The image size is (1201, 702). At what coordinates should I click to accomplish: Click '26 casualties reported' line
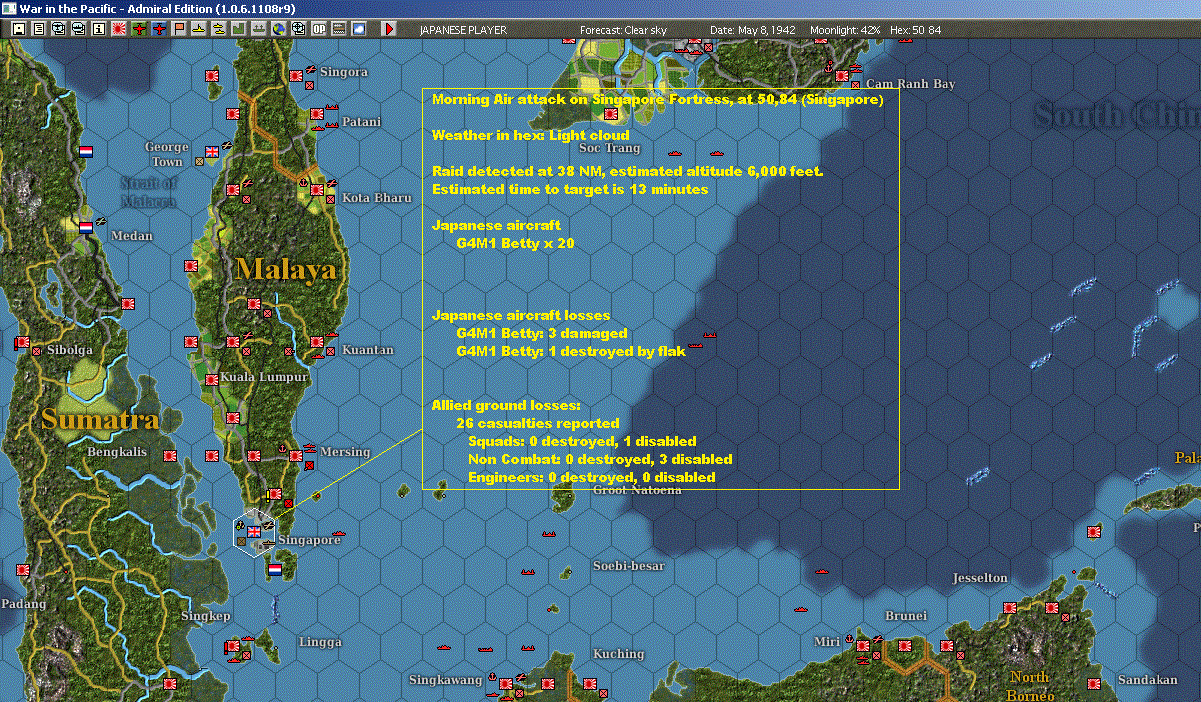(537, 423)
